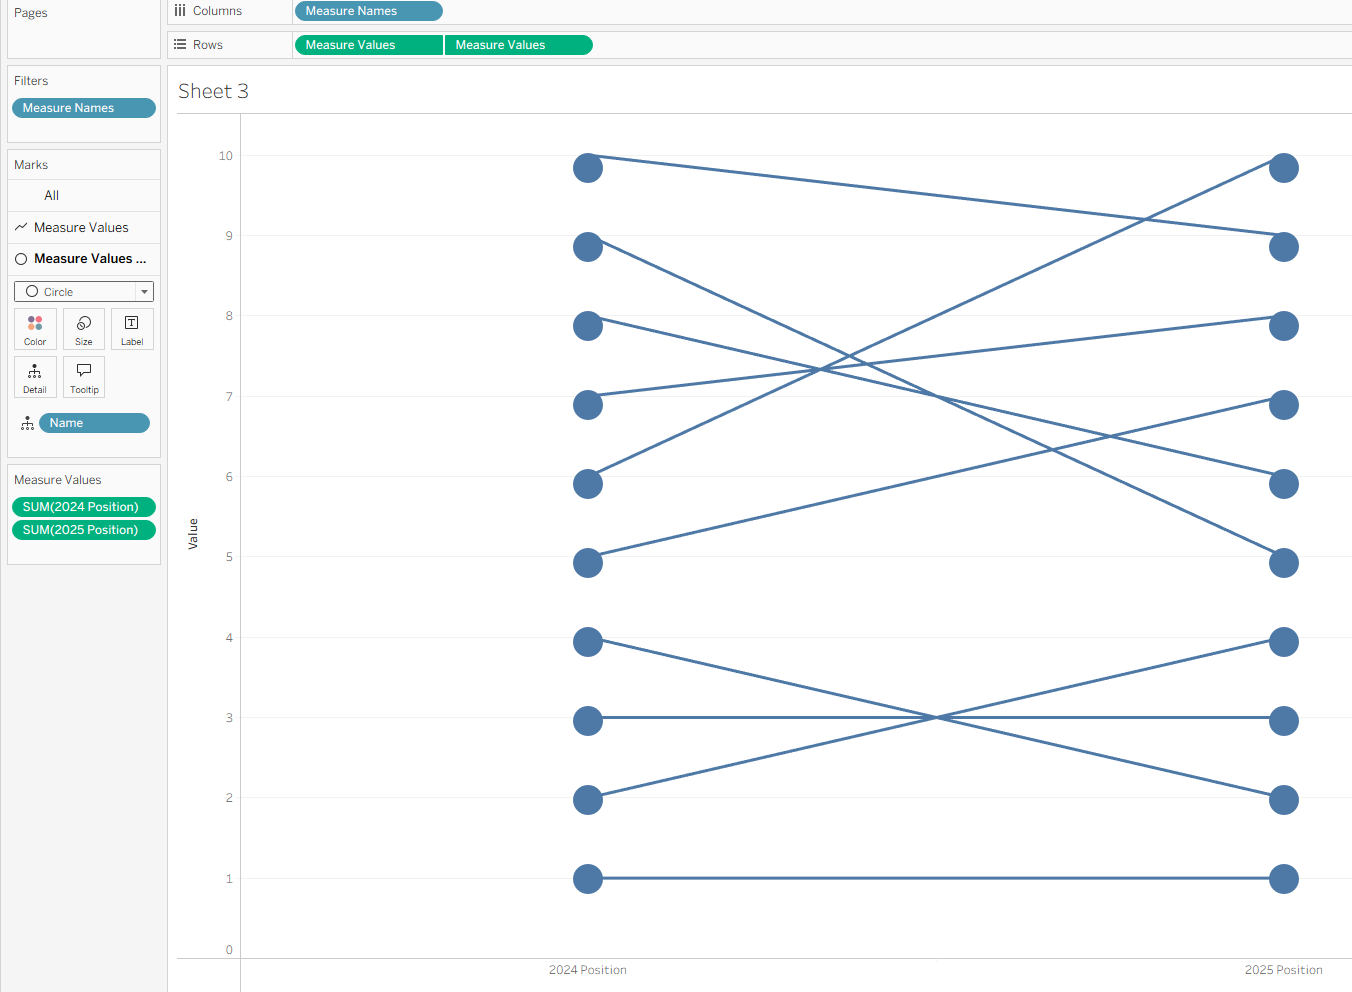Screen dimensions: 1352x992
Task: Click the 2025 Position circle at value 1
Action: (1284, 879)
